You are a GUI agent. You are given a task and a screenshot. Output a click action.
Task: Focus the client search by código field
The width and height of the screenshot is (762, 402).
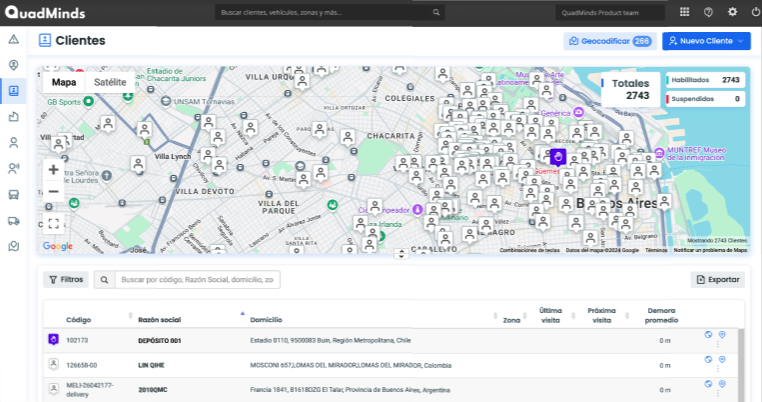pyautogui.click(x=197, y=280)
